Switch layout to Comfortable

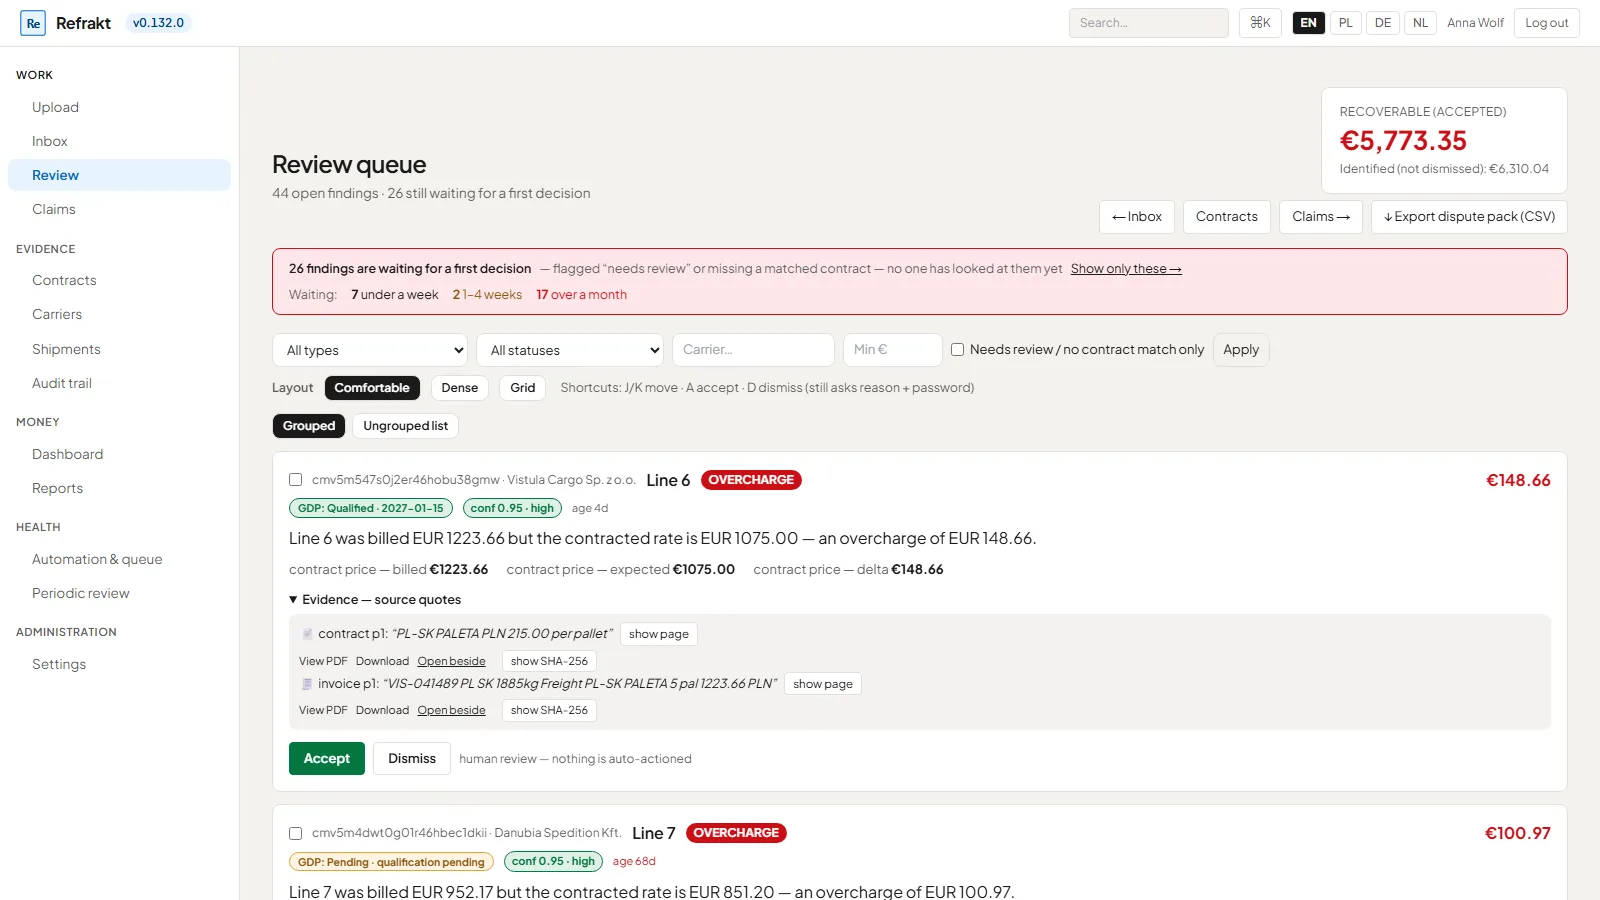372,388
